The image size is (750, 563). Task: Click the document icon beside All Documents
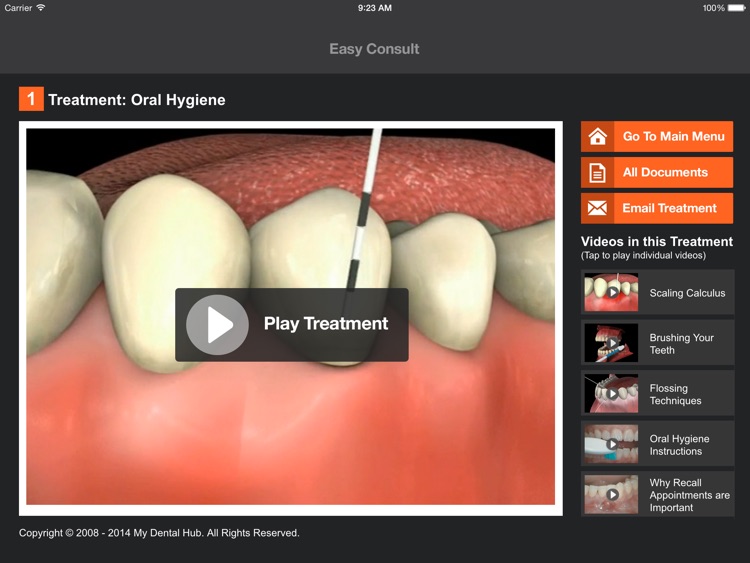598,173
